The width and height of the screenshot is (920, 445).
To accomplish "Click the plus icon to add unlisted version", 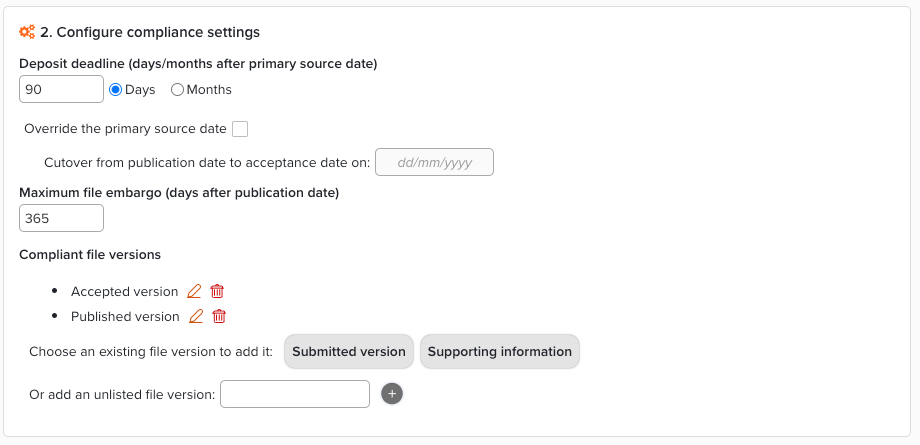I will click(x=392, y=394).
